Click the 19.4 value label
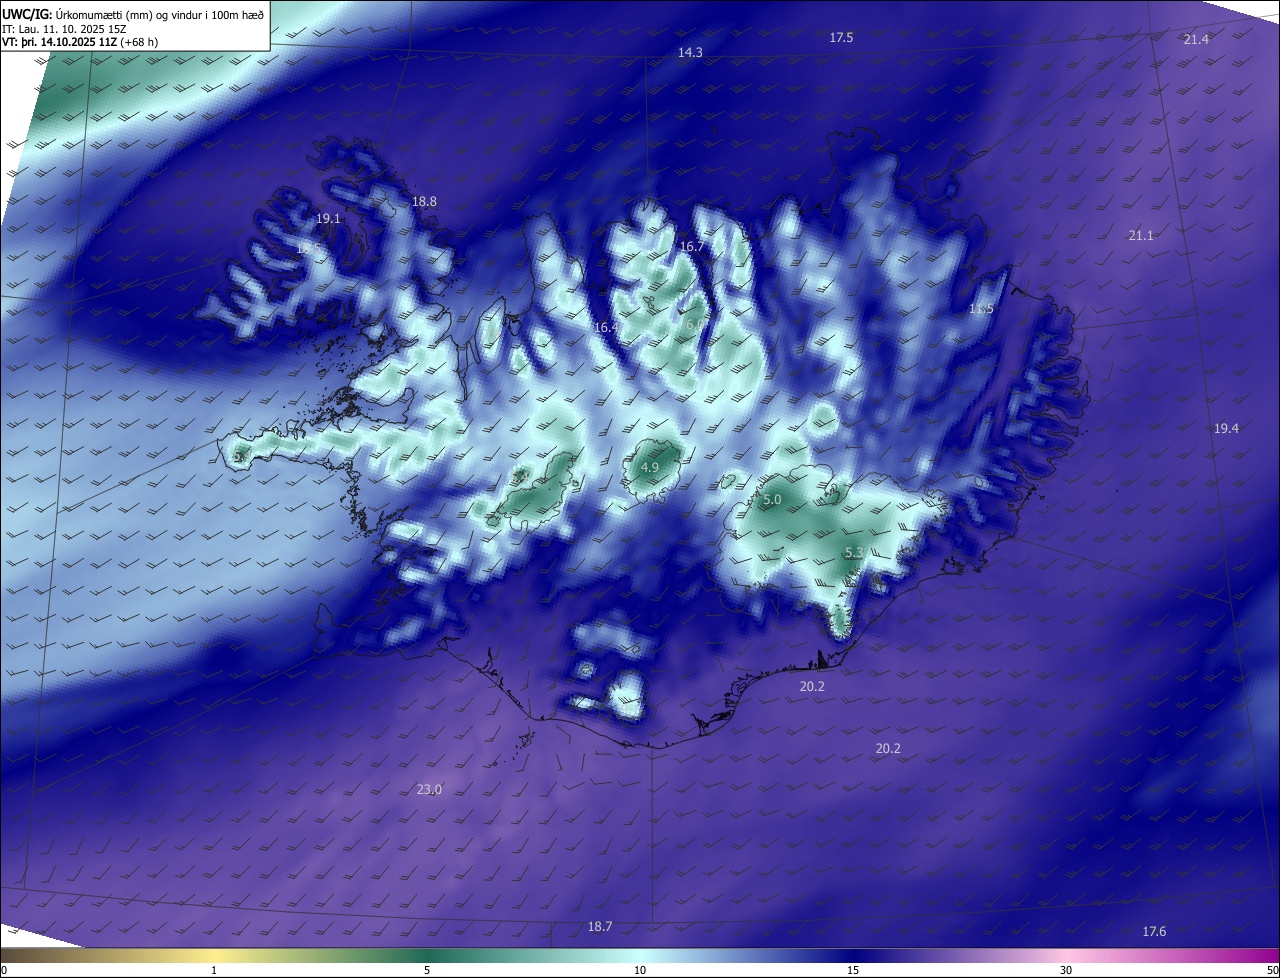The height and width of the screenshot is (978, 1280). click(x=1226, y=428)
